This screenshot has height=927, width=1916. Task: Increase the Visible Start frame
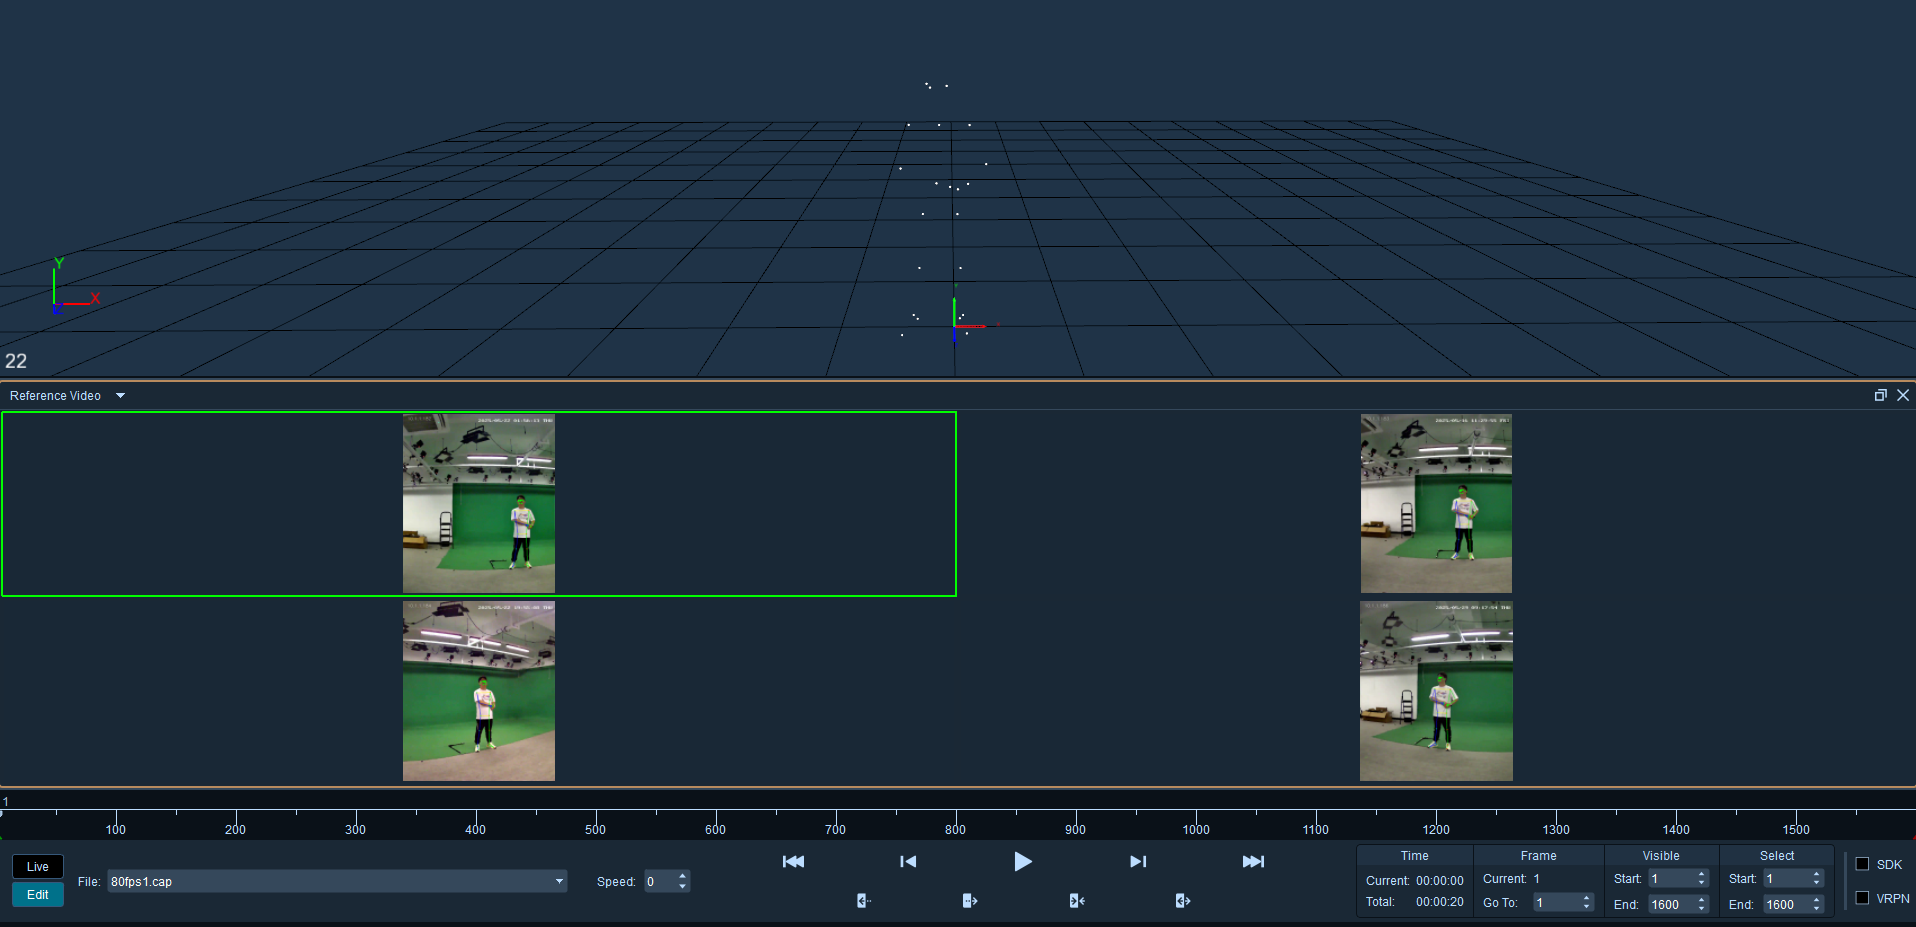[x=1701, y=874]
